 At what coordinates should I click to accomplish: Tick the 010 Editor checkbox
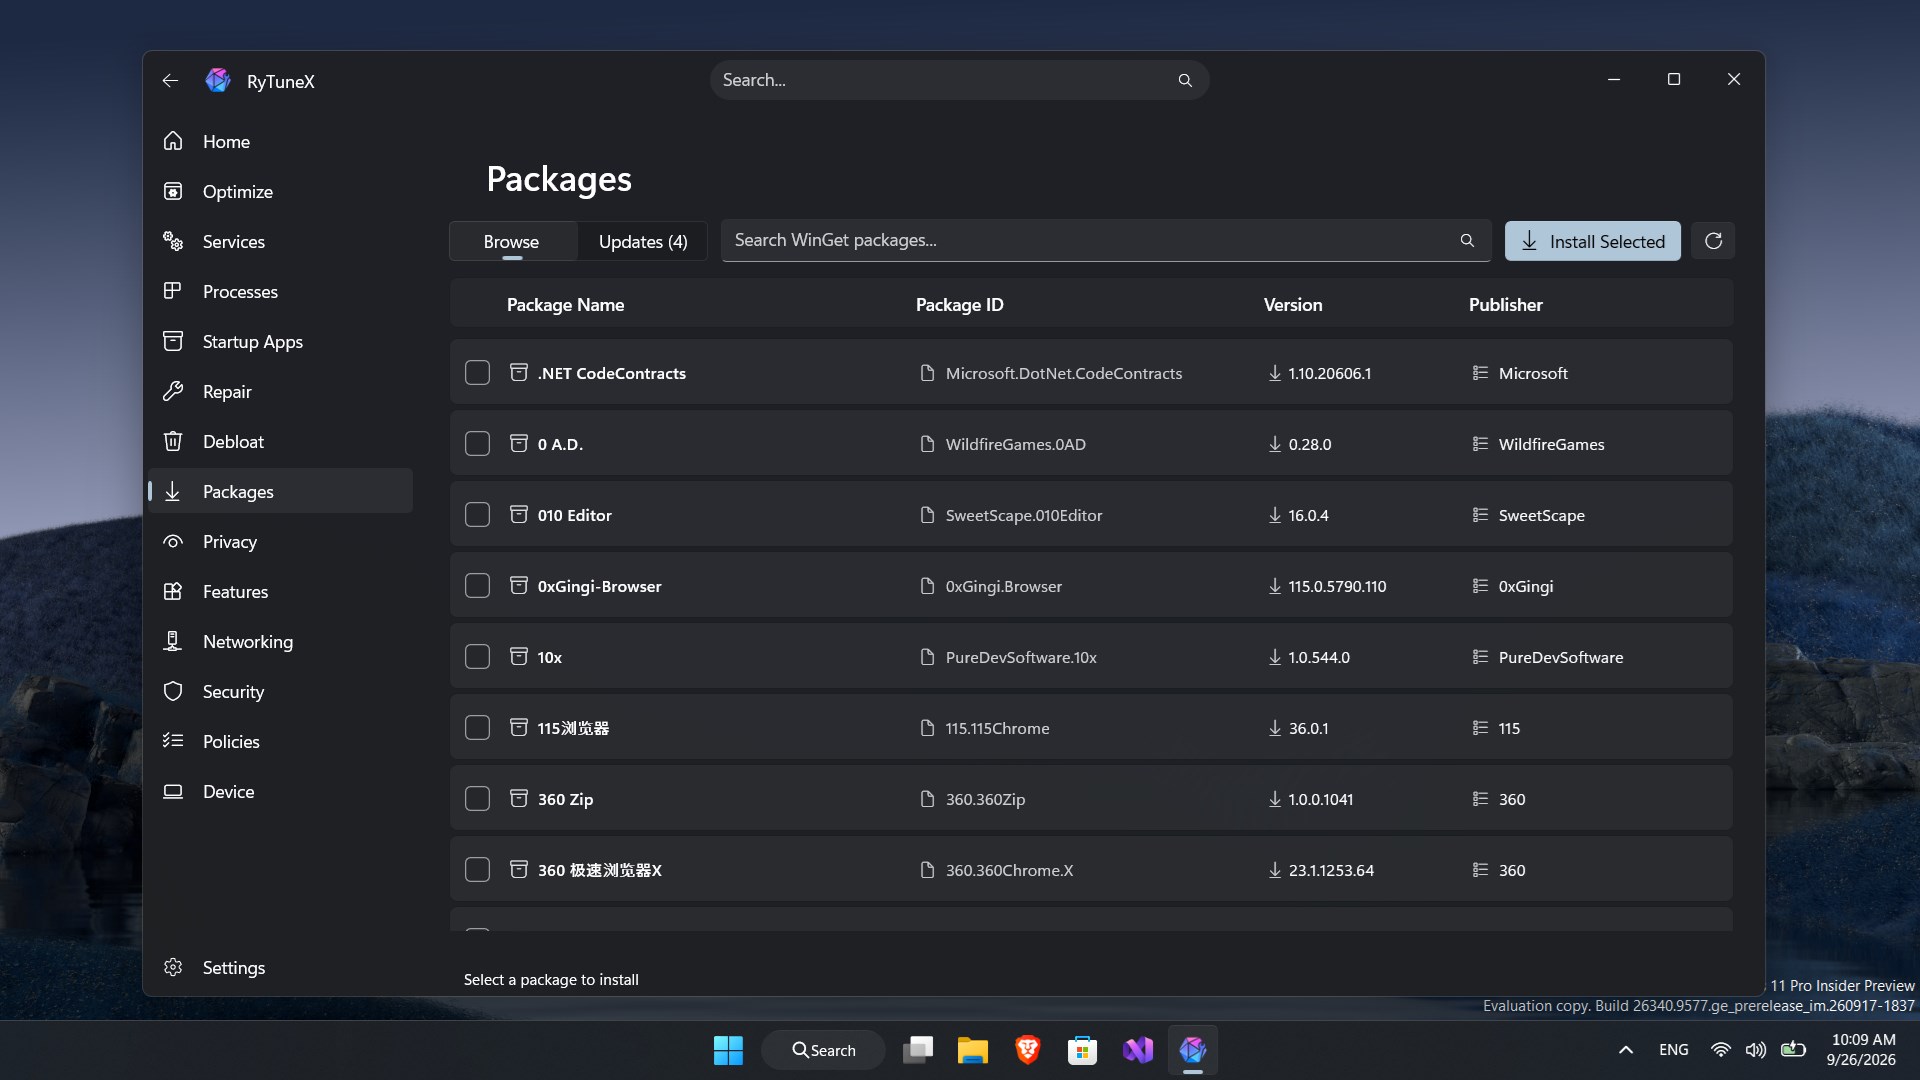[x=477, y=514]
